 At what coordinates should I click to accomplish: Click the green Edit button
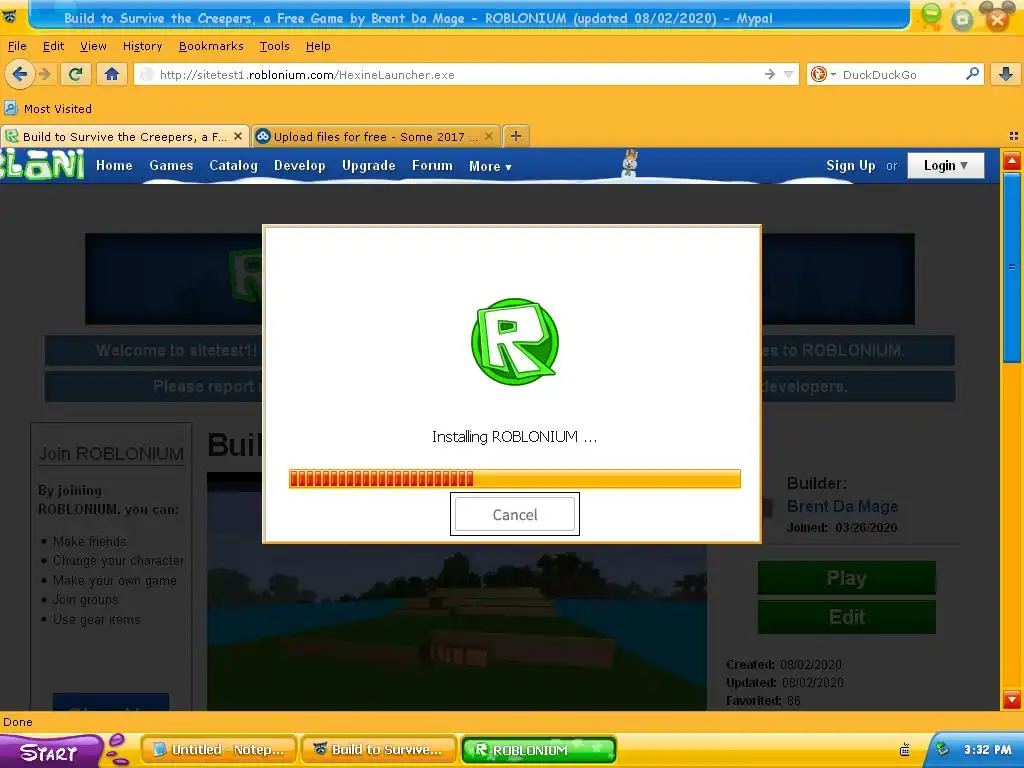click(x=846, y=617)
